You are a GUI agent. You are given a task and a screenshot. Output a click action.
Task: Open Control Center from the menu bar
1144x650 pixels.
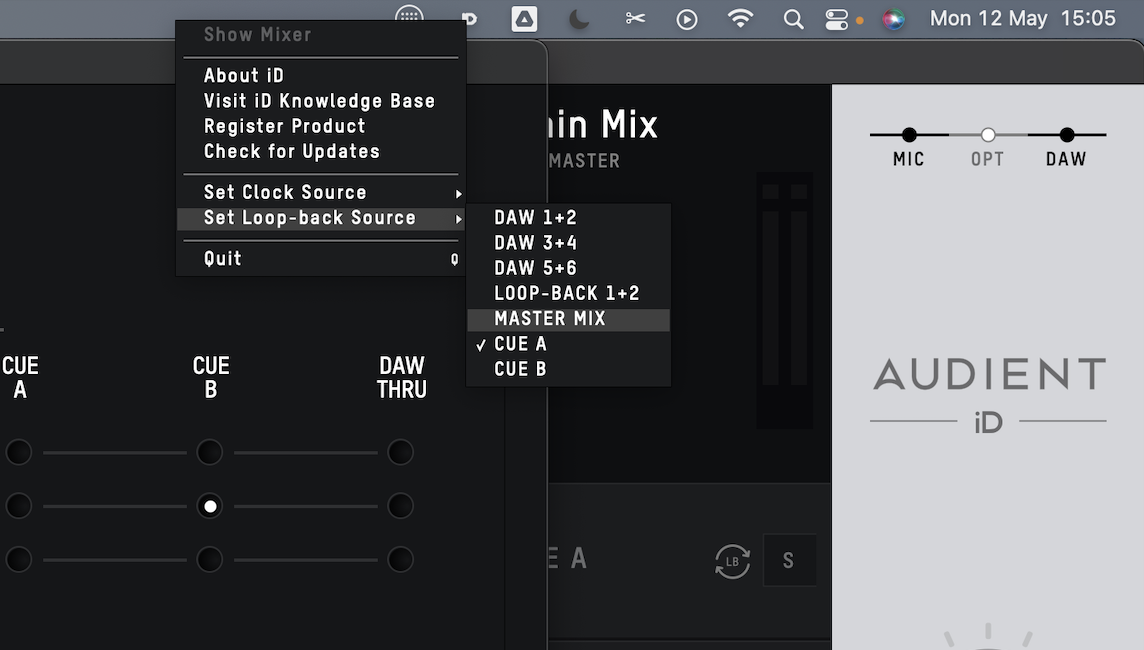click(836, 20)
